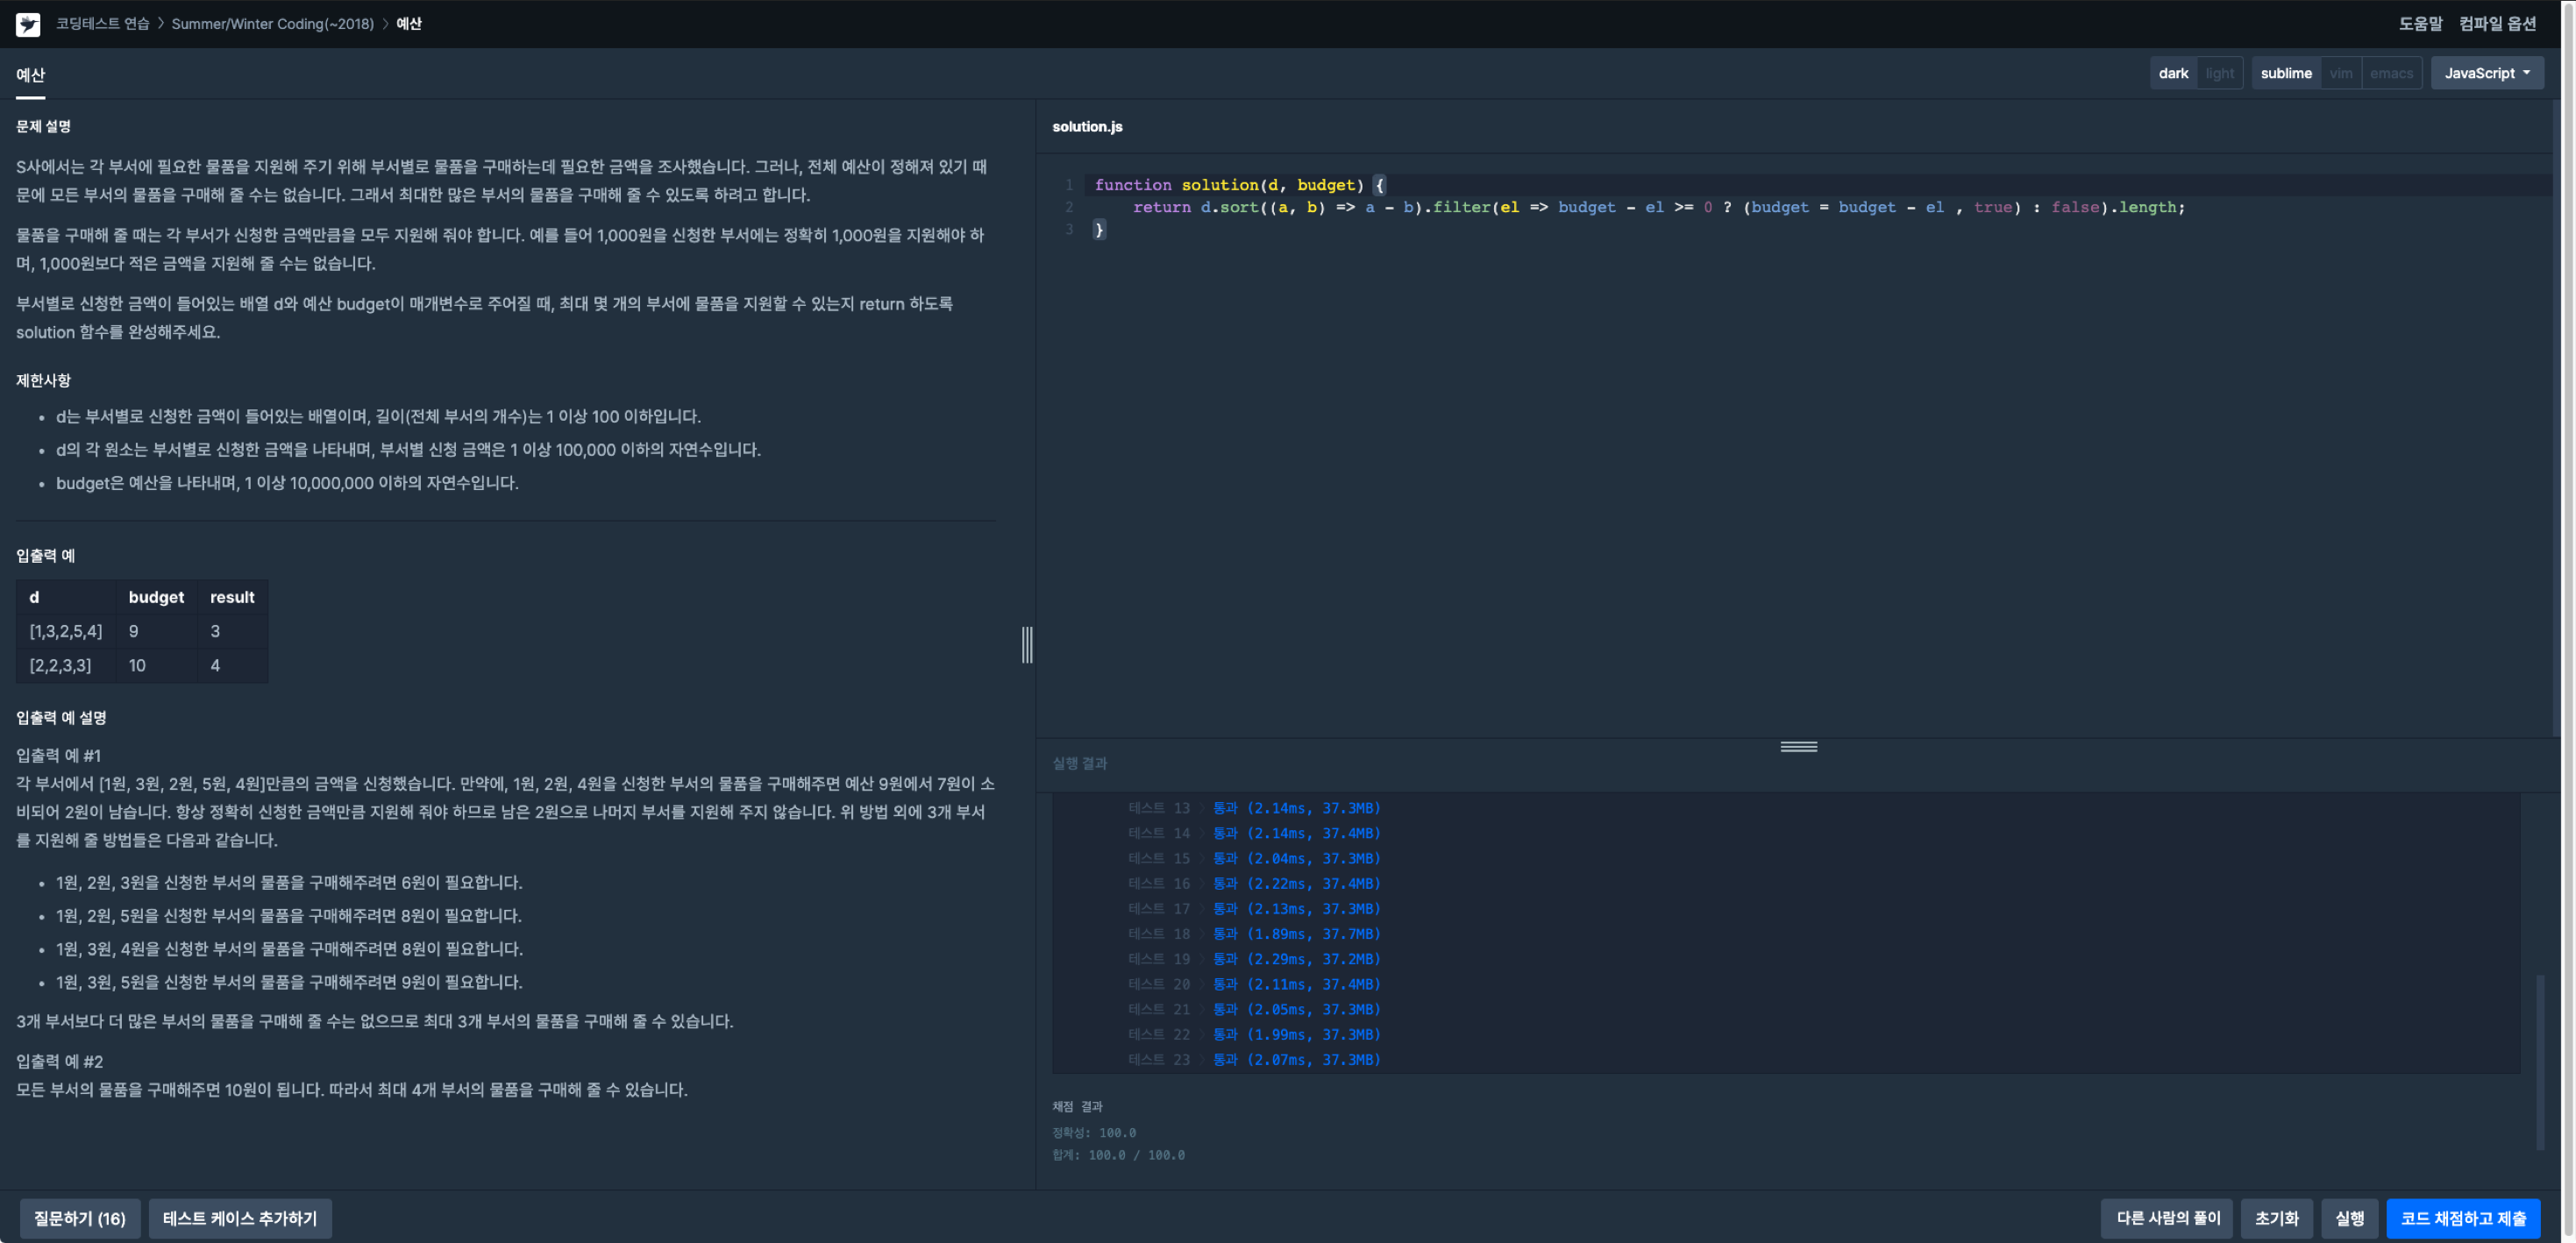Submit with 코드 채점하고 제출 button

click(2463, 1218)
